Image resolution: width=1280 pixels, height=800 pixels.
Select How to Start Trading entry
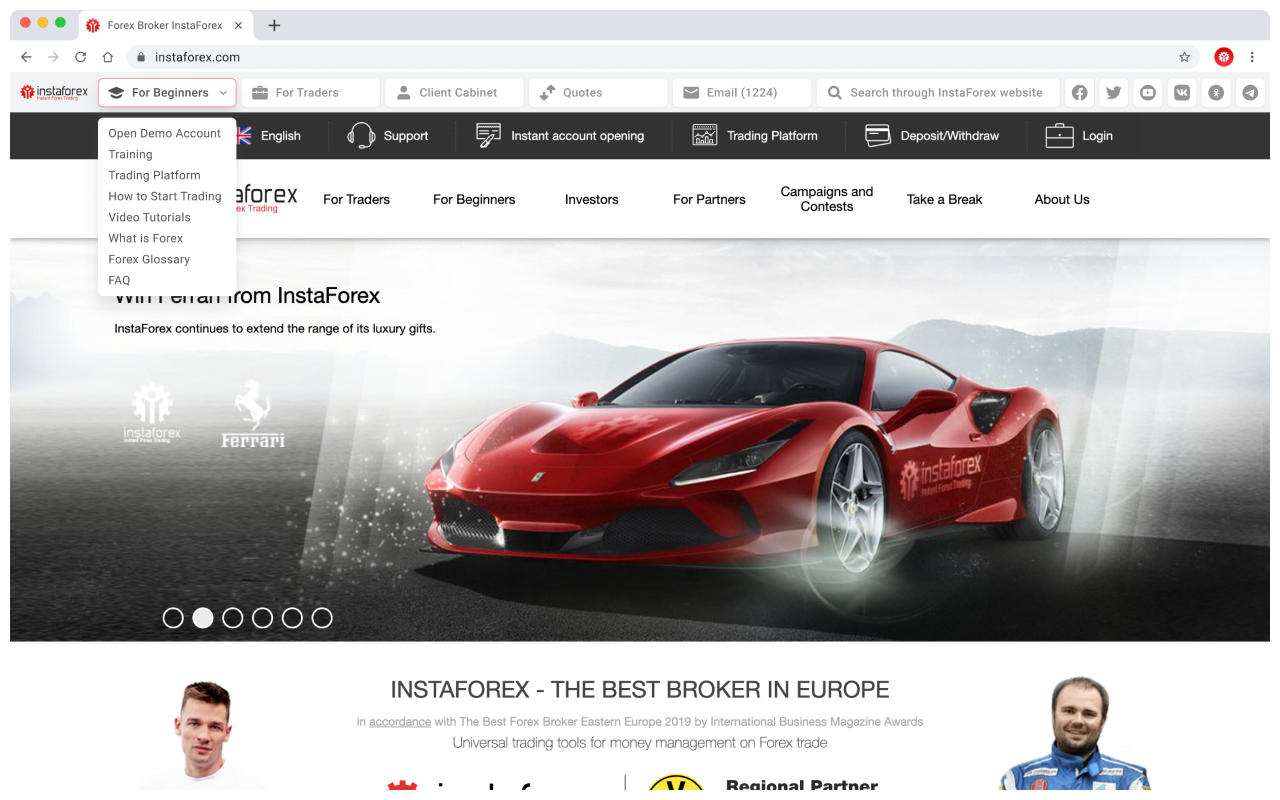pos(165,196)
